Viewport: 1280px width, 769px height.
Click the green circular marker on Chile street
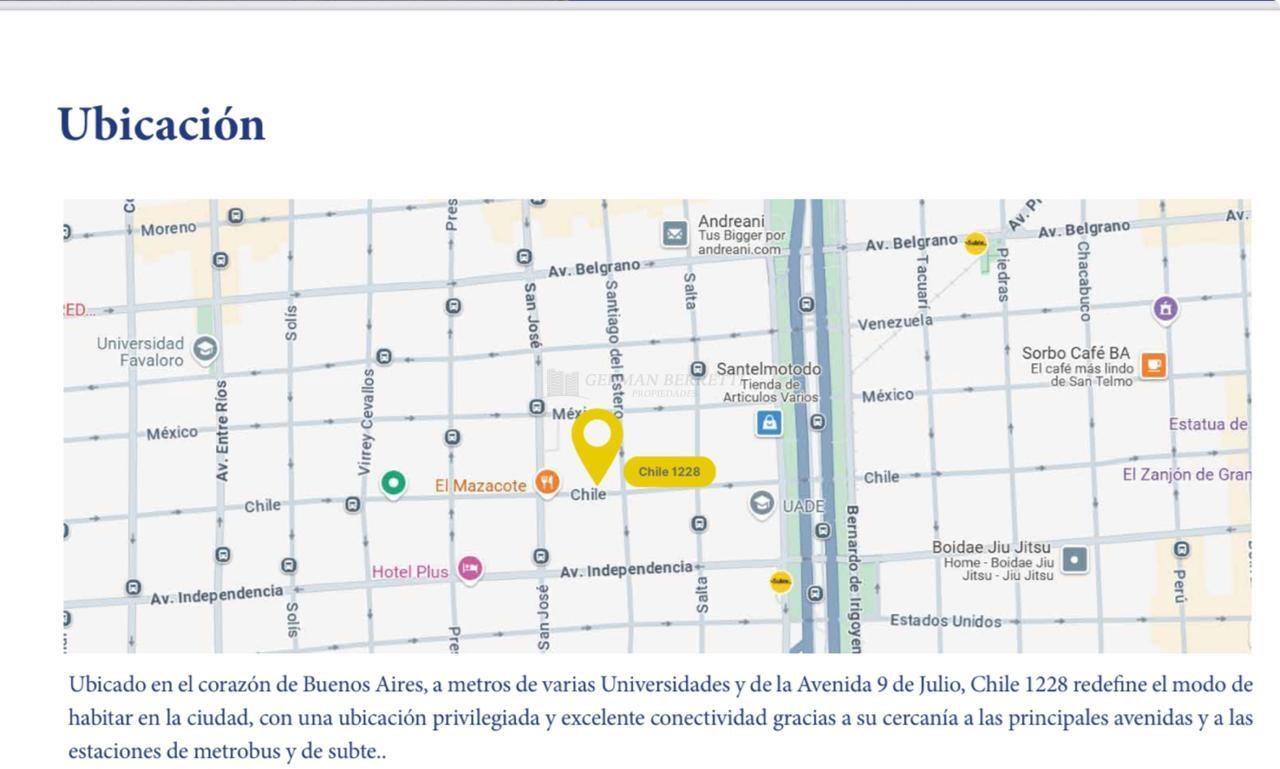point(394,484)
